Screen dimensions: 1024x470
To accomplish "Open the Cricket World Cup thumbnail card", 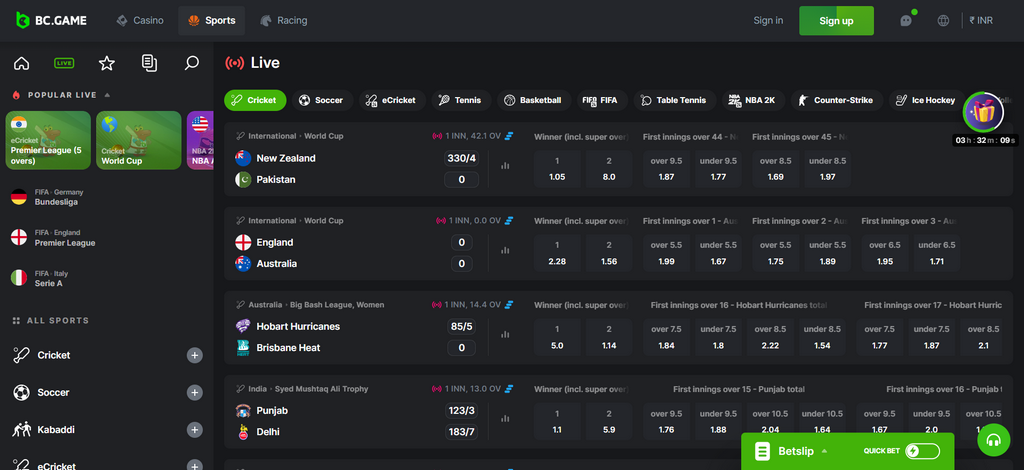I will click(139, 140).
